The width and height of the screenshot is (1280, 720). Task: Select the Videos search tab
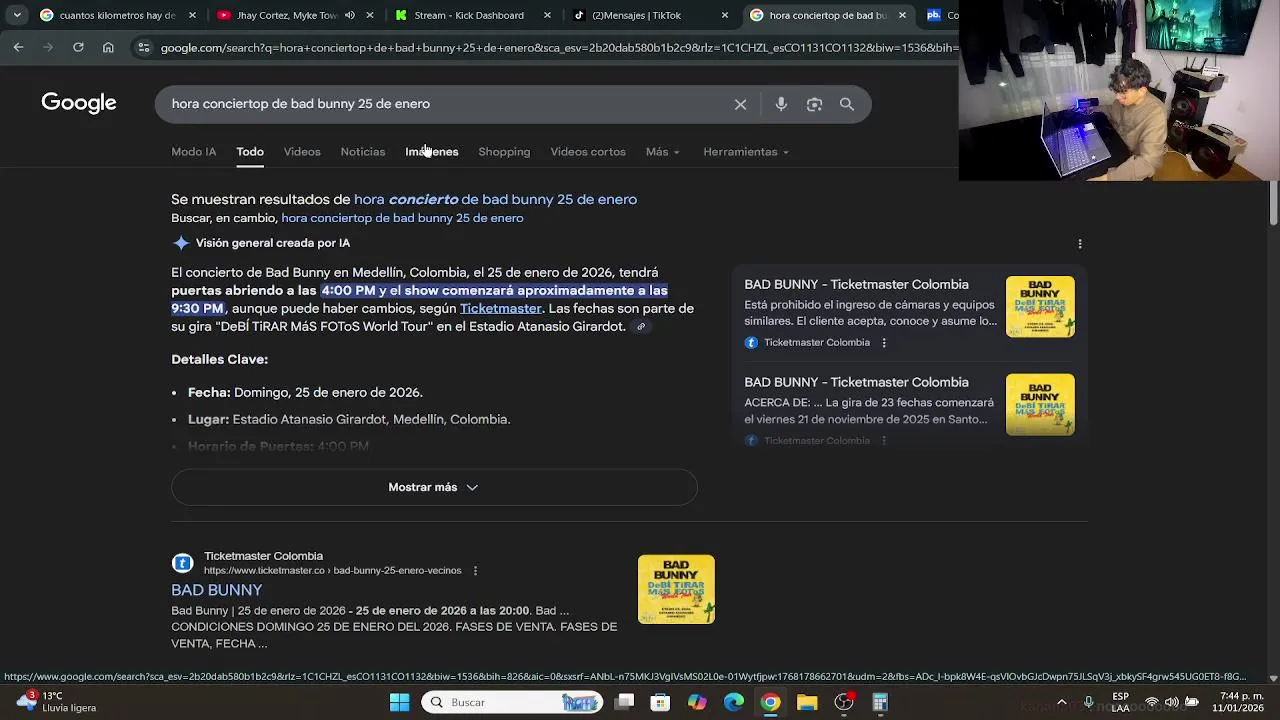[x=302, y=152]
